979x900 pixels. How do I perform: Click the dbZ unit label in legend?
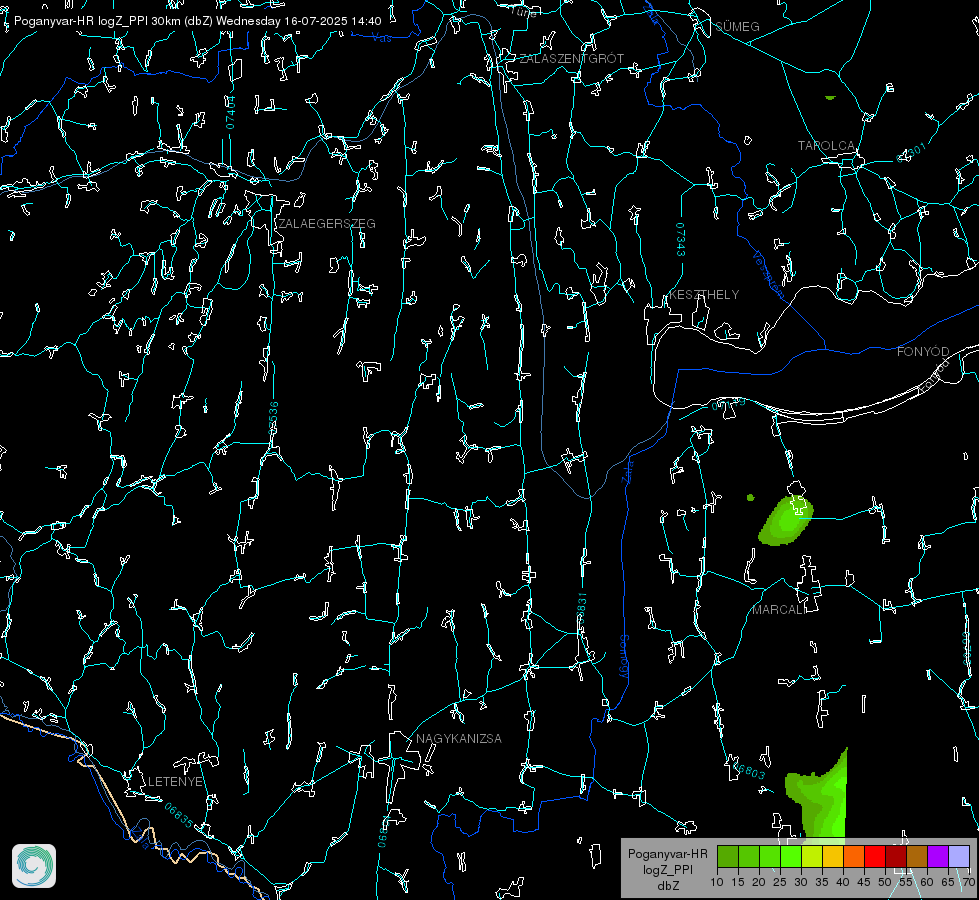coord(667,886)
